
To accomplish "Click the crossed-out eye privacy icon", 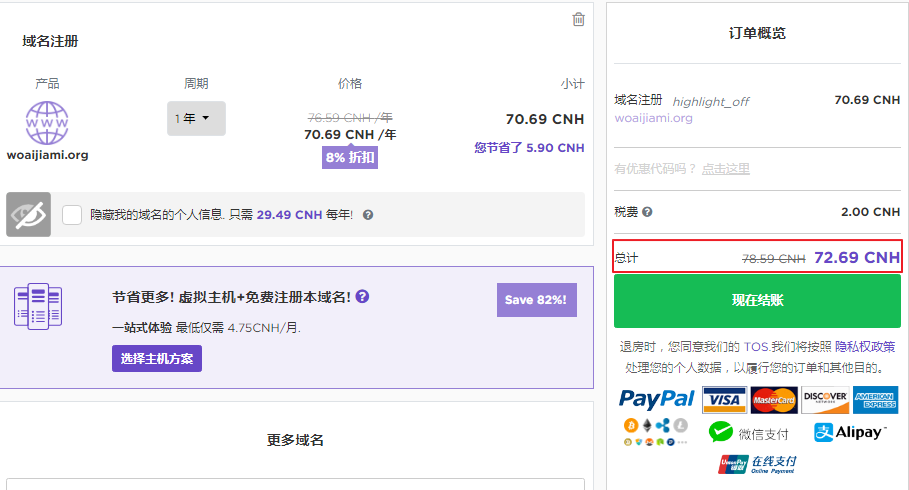I will (x=28, y=215).
